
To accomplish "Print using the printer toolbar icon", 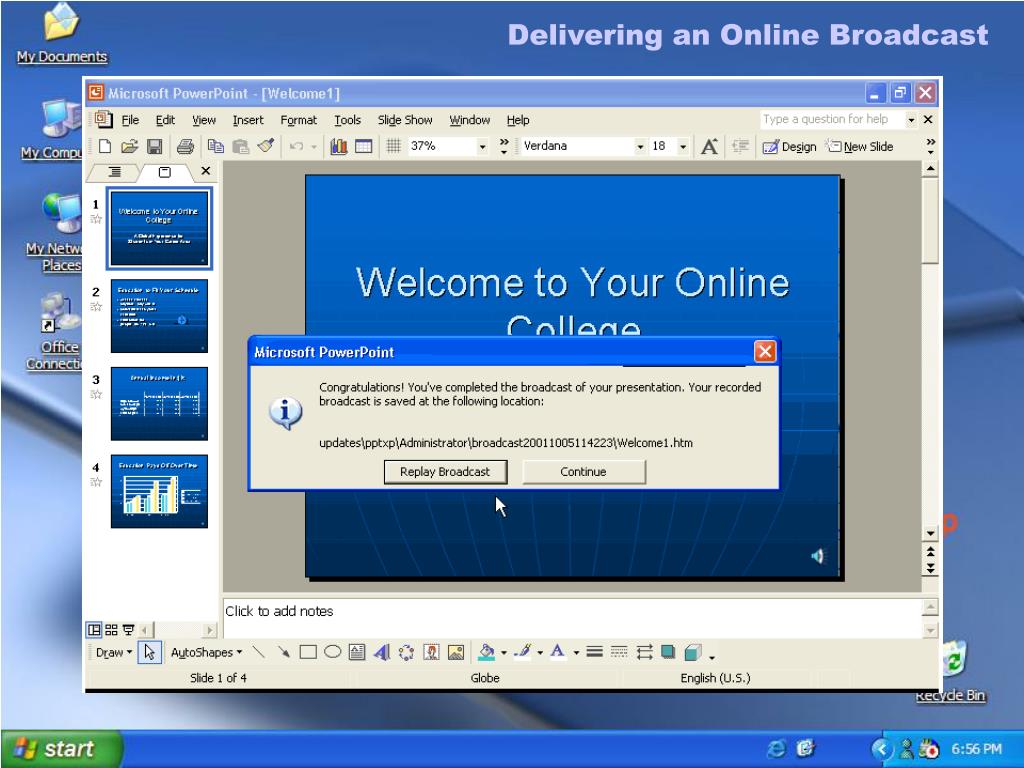I will point(185,146).
